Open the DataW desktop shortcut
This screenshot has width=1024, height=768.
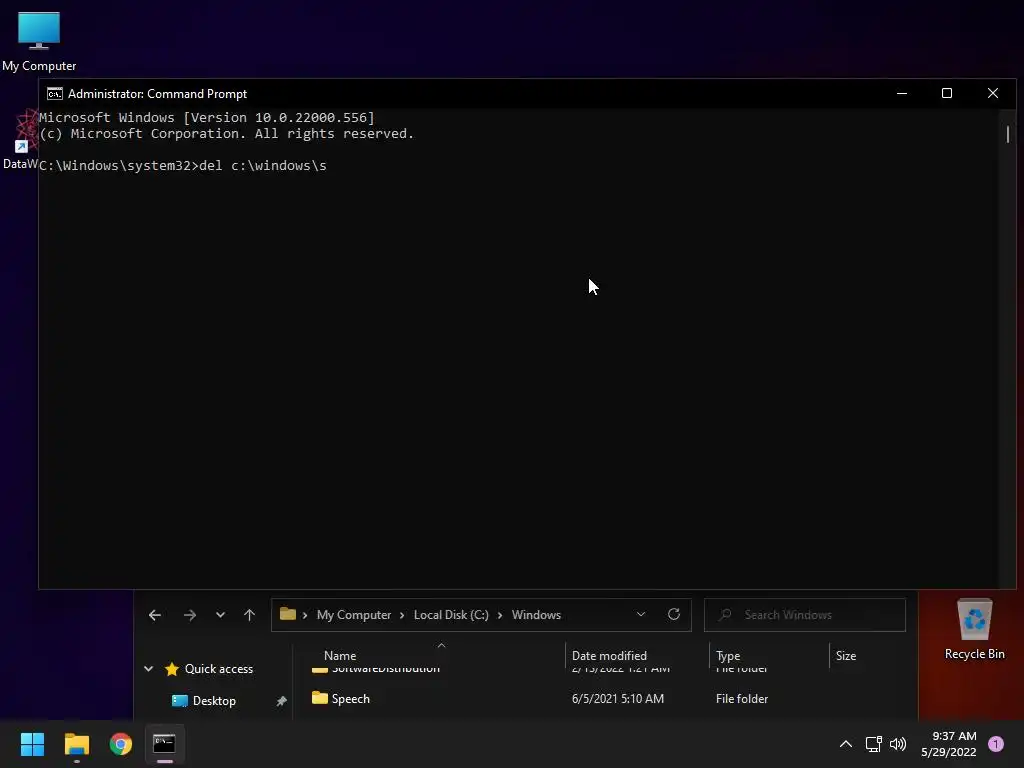pos(21,139)
